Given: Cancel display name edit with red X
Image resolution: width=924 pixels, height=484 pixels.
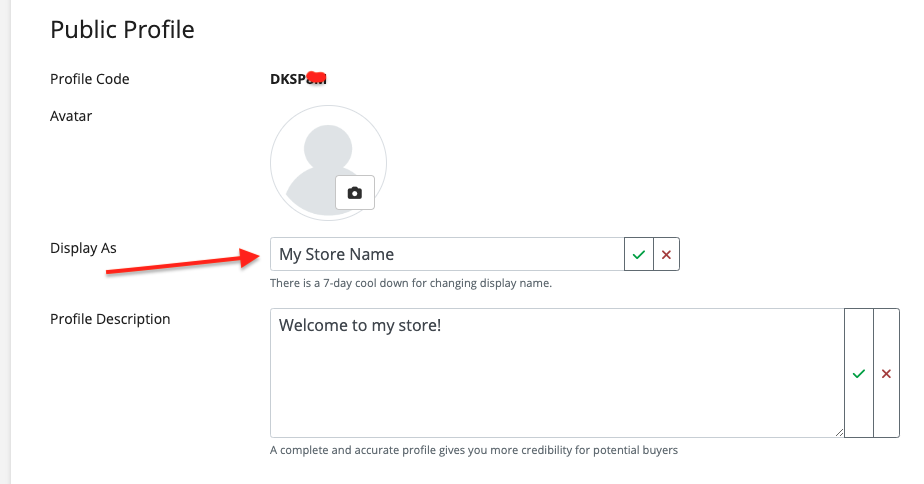Looking at the screenshot, I should click(x=666, y=255).
